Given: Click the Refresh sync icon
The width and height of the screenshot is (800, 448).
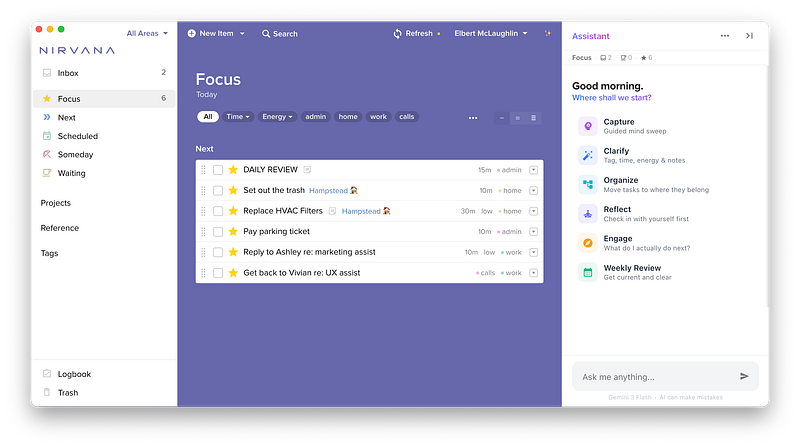Looking at the screenshot, I should (398, 33).
